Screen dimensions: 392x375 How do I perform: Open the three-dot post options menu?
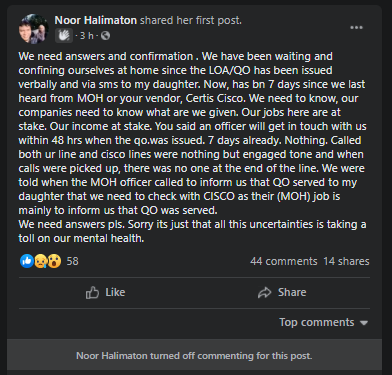356,28
